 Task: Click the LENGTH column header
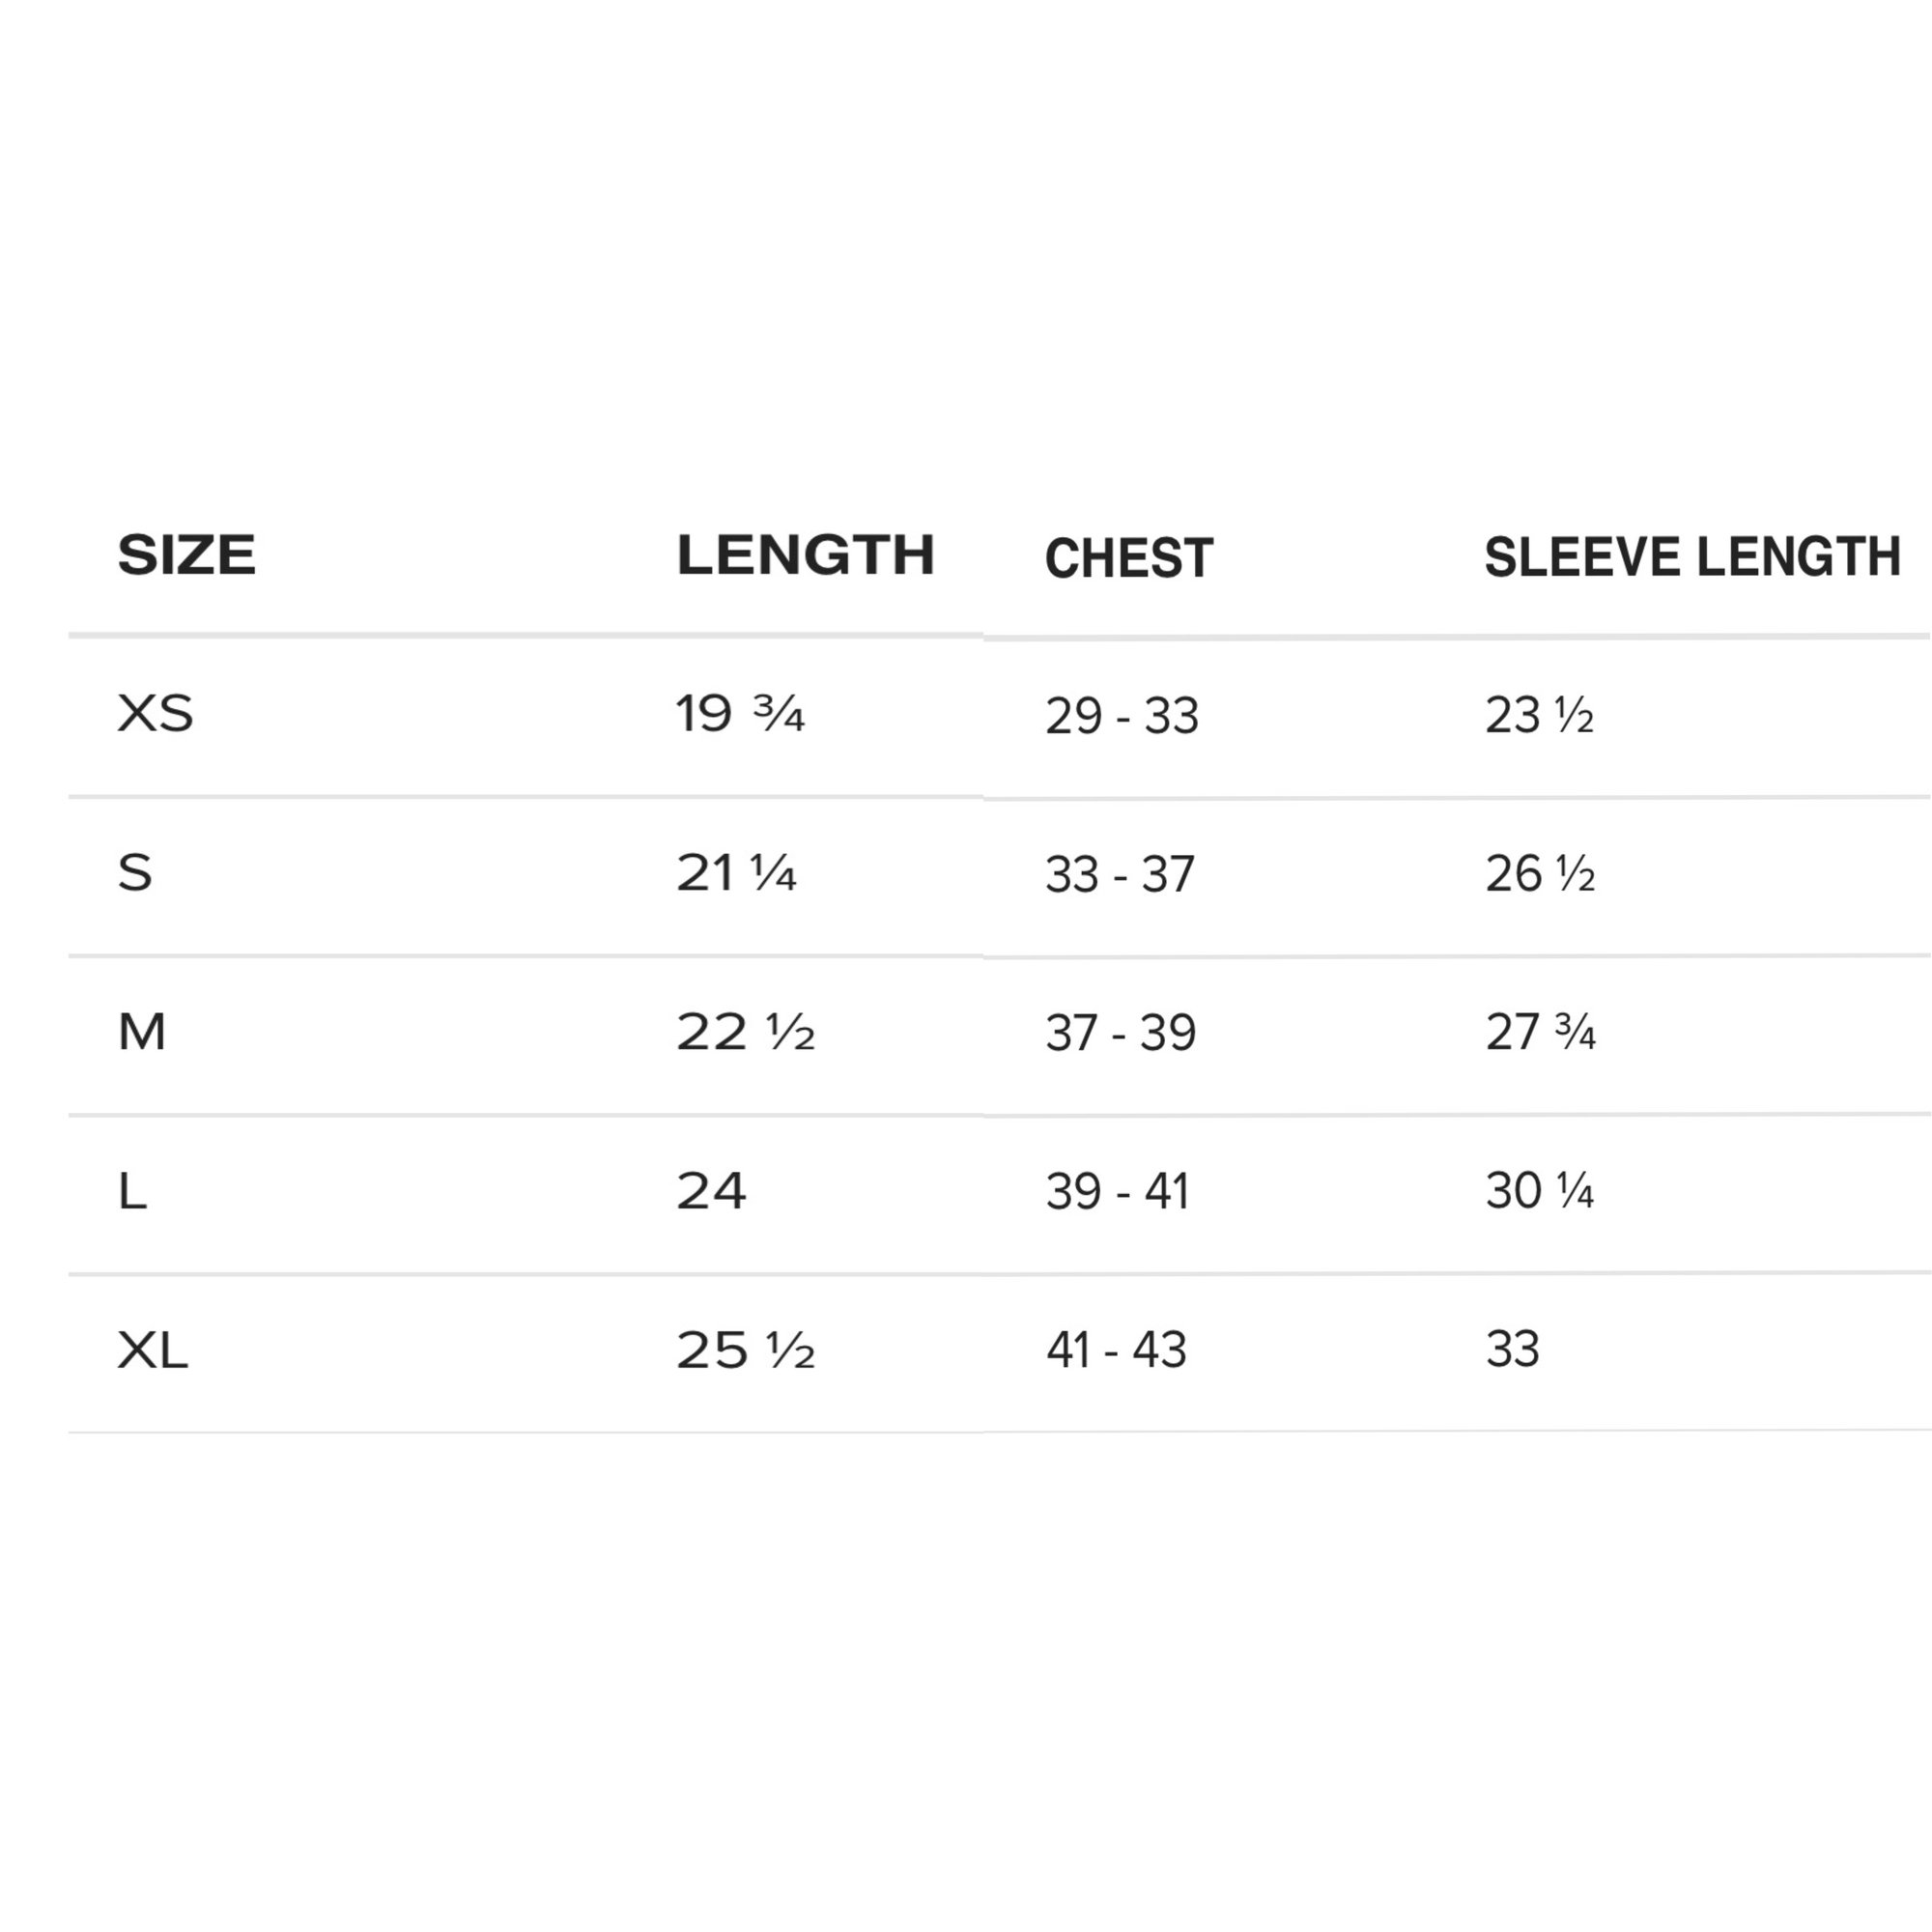tap(805, 555)
